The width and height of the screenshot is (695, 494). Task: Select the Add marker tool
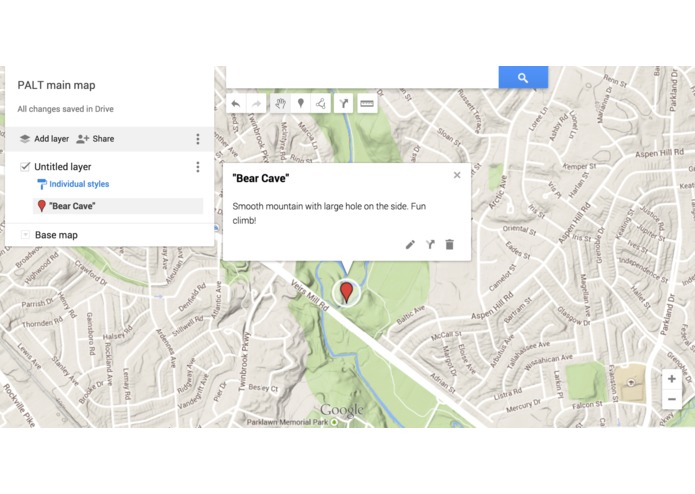(x=301, y=104)
